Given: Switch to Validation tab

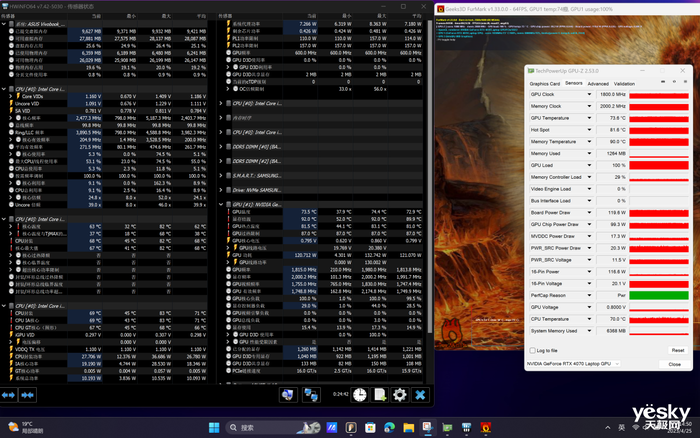Looking at the screenshot, I should click(x=624, y=83).
